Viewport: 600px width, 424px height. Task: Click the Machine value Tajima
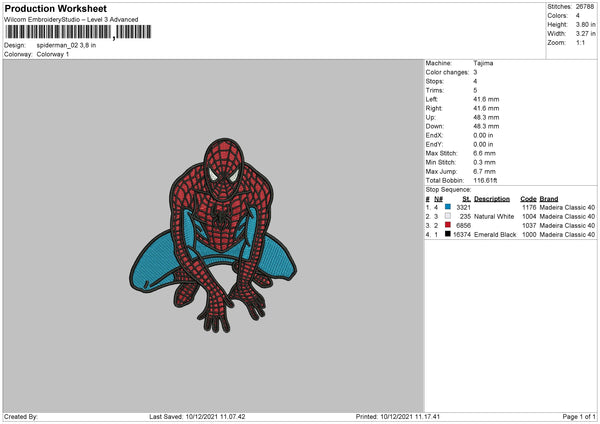[x=483, y=63]
